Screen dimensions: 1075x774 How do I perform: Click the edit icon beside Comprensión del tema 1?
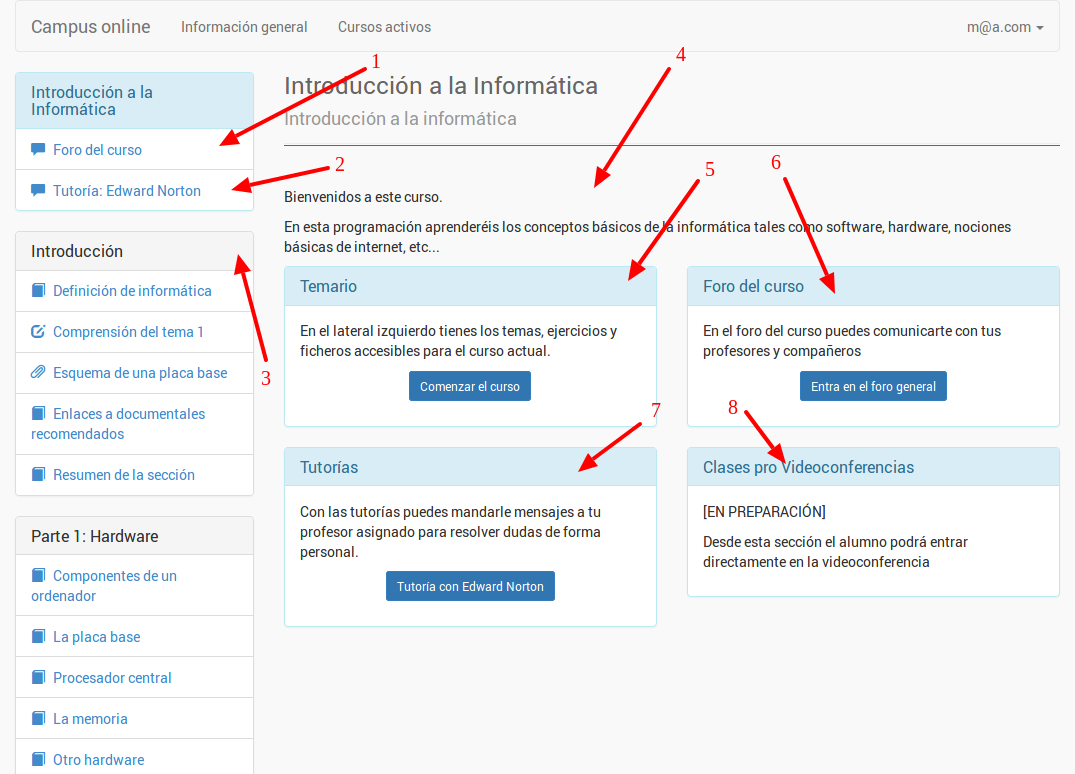pos(38,332)
